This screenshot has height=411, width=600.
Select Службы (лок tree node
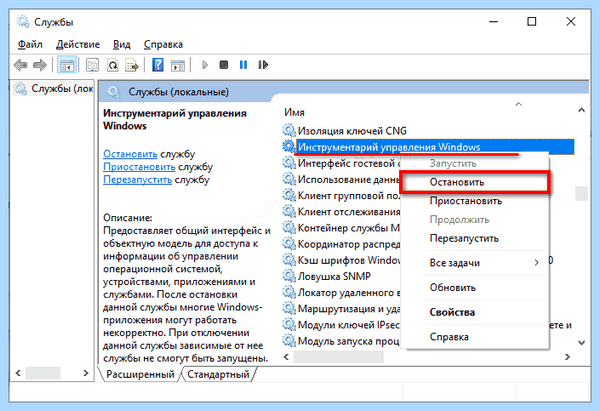click(54, 89)
